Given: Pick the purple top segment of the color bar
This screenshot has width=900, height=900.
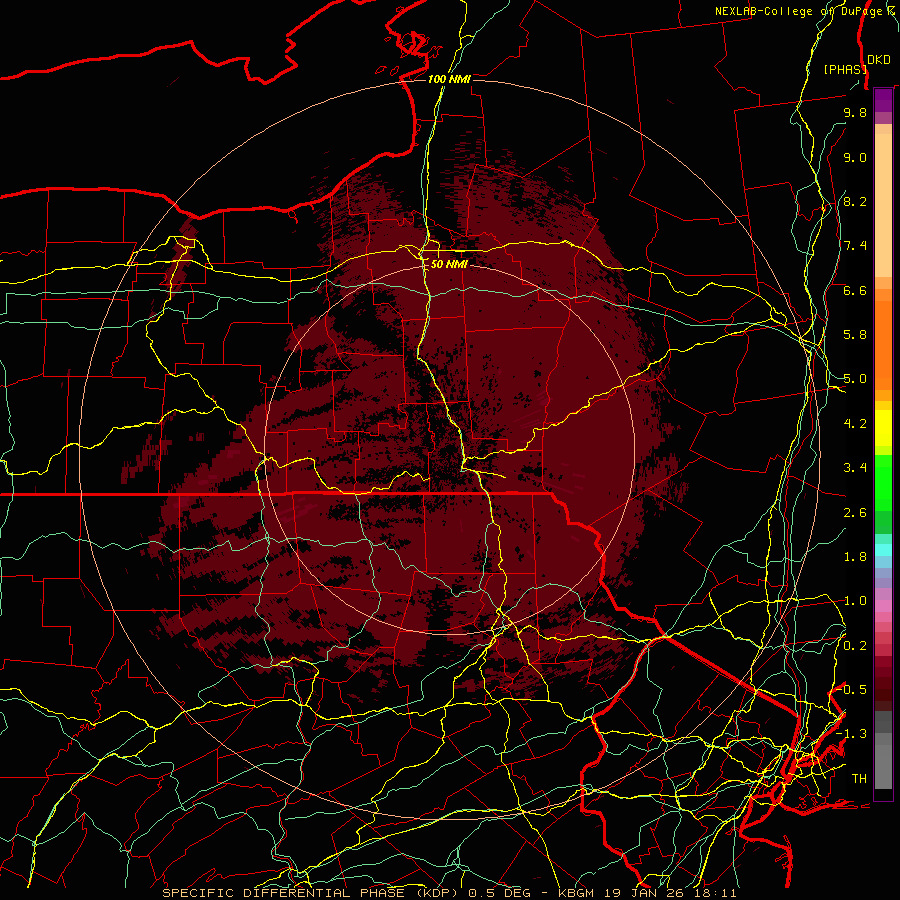Looking at the screenshot, I should pos(883,100).
